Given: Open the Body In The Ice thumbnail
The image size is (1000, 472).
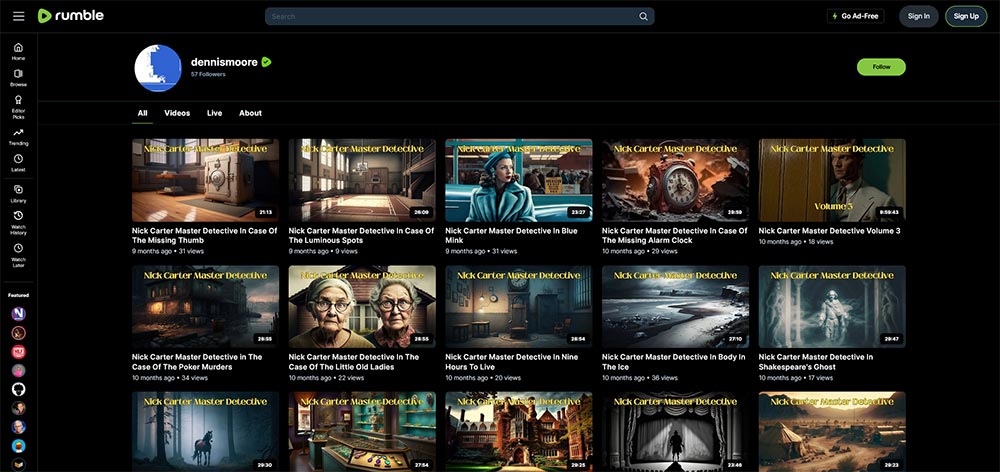Looking at the screenshot, I should (x=675, y=307).
